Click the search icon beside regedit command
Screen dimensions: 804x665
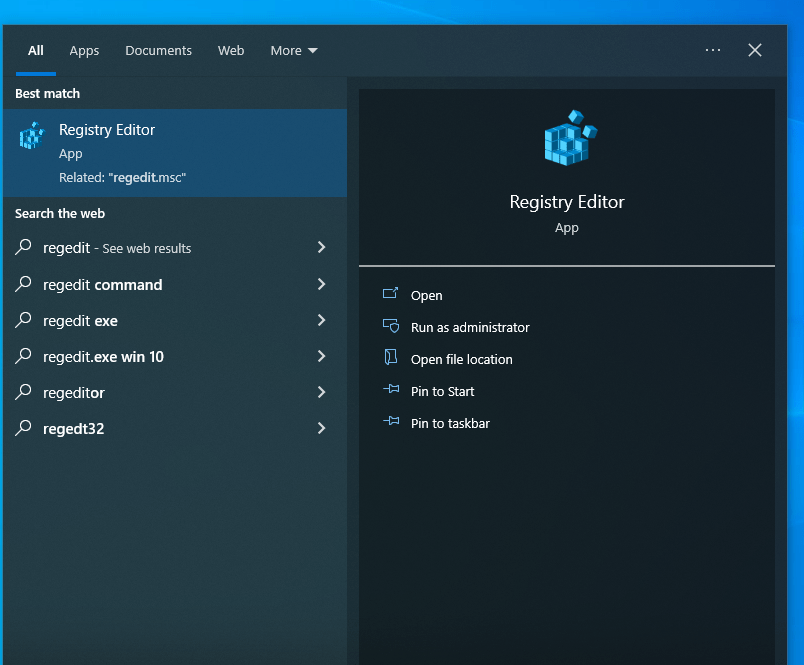pyautogui.click(x=24, y=284)
